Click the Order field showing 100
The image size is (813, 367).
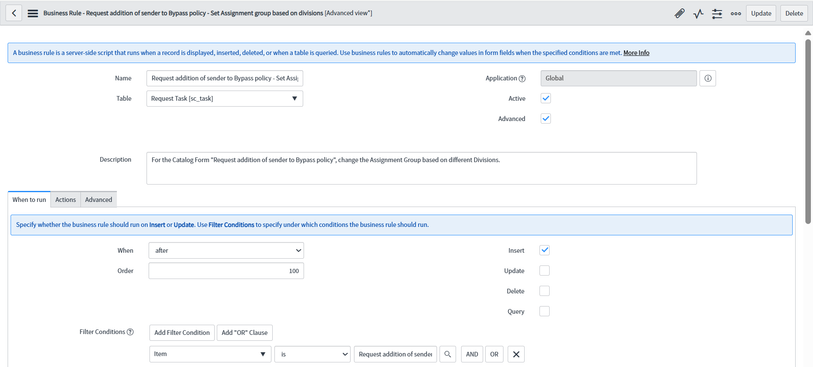coord(226,271)
